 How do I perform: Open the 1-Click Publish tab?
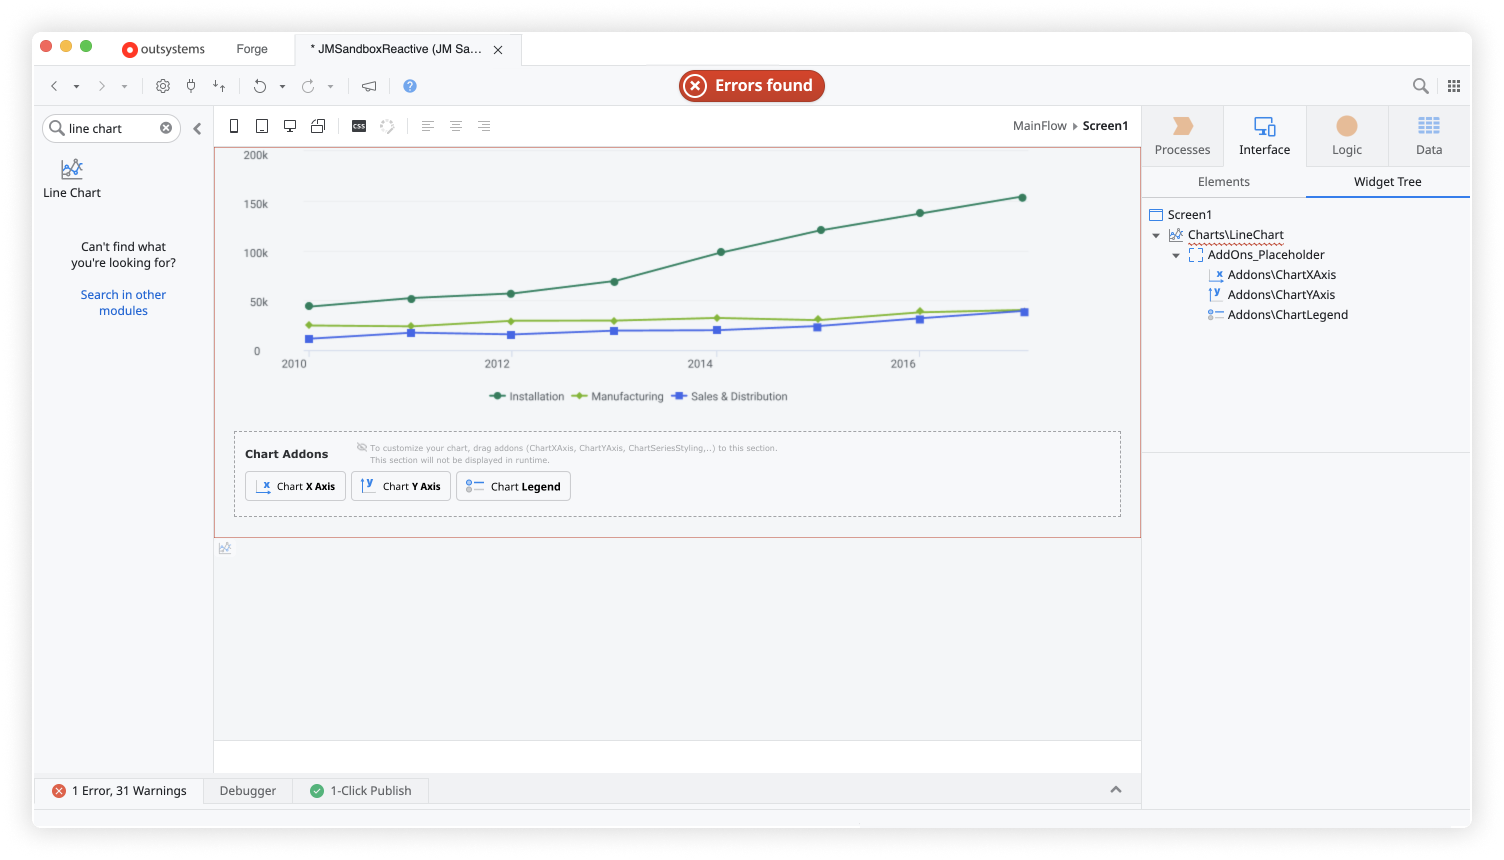tap(361, 791)
